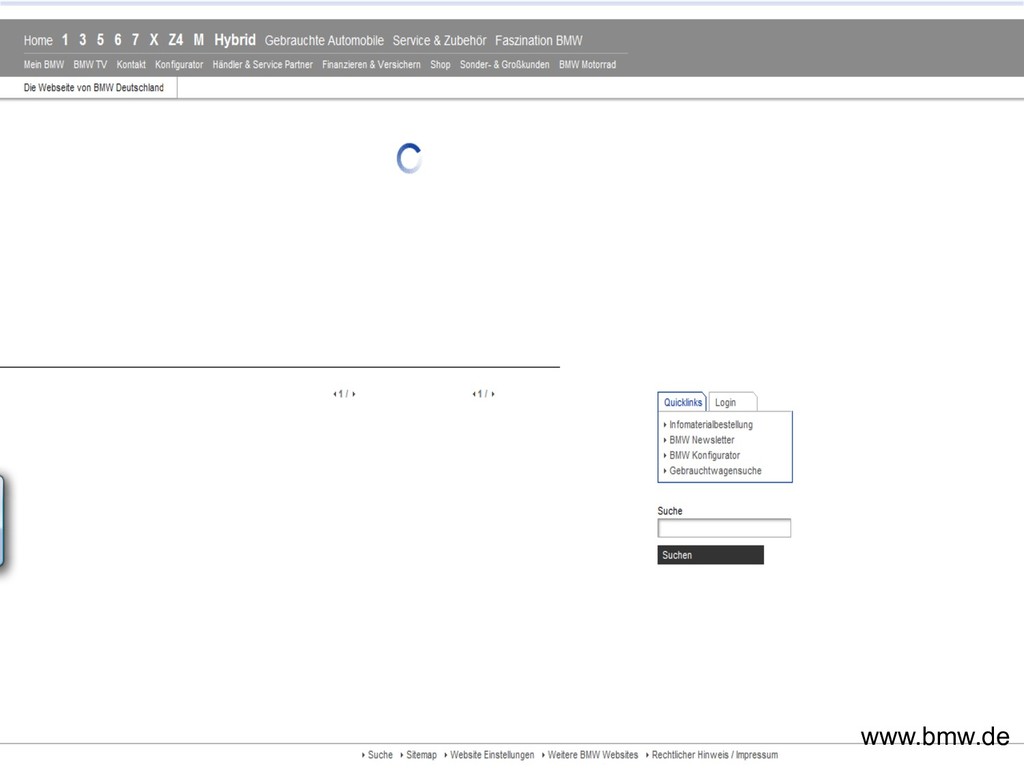
Task: Open Gebrauchte Automobile menu
Action: tap(324, 40)
